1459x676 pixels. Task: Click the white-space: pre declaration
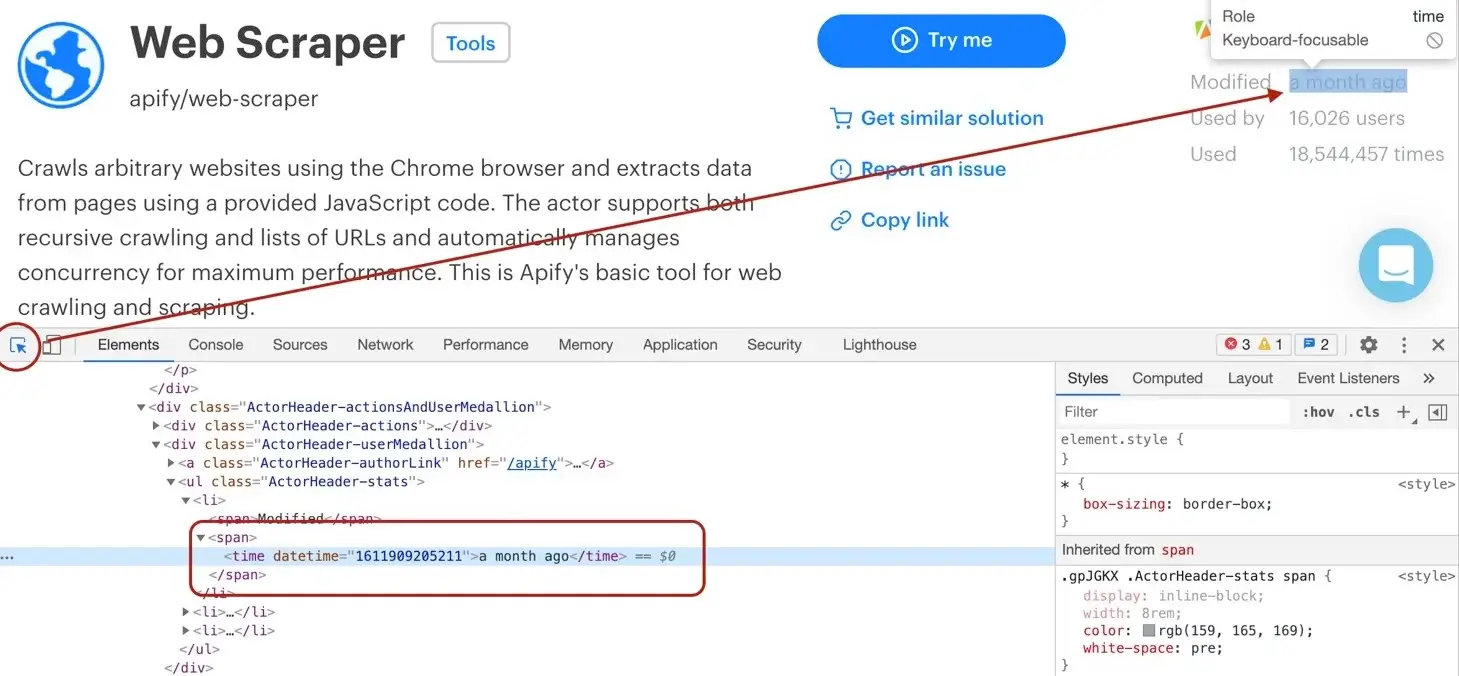[x=1153, y=648]
